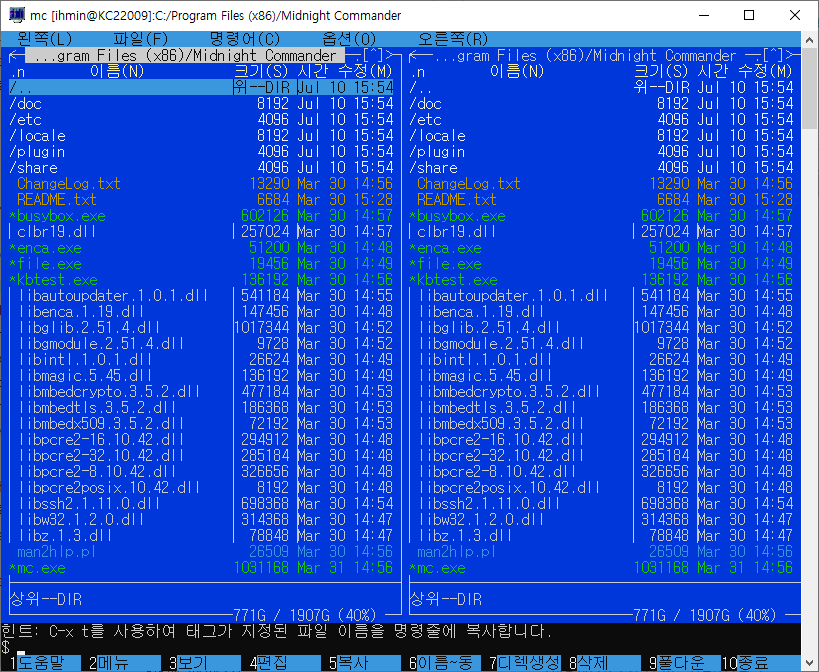819x672 pixels.
Task: Sort left panel by 이름(N) column
Action: click(117, 71)
